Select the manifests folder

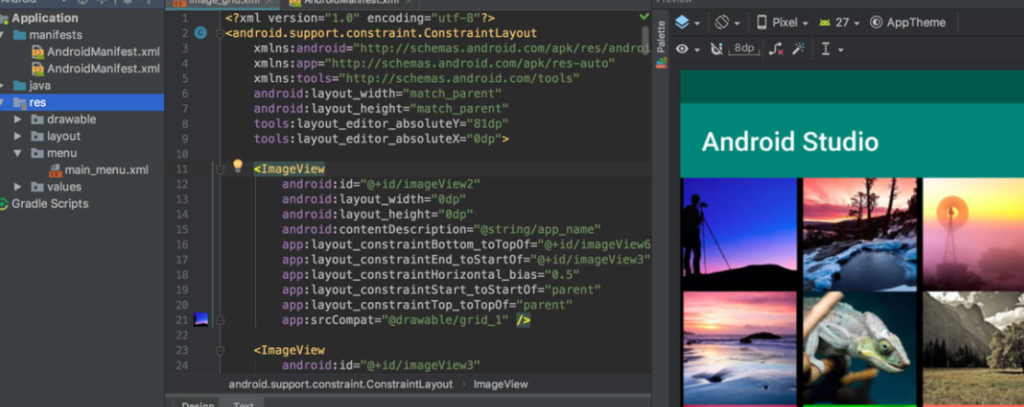[x=56, y=35]
